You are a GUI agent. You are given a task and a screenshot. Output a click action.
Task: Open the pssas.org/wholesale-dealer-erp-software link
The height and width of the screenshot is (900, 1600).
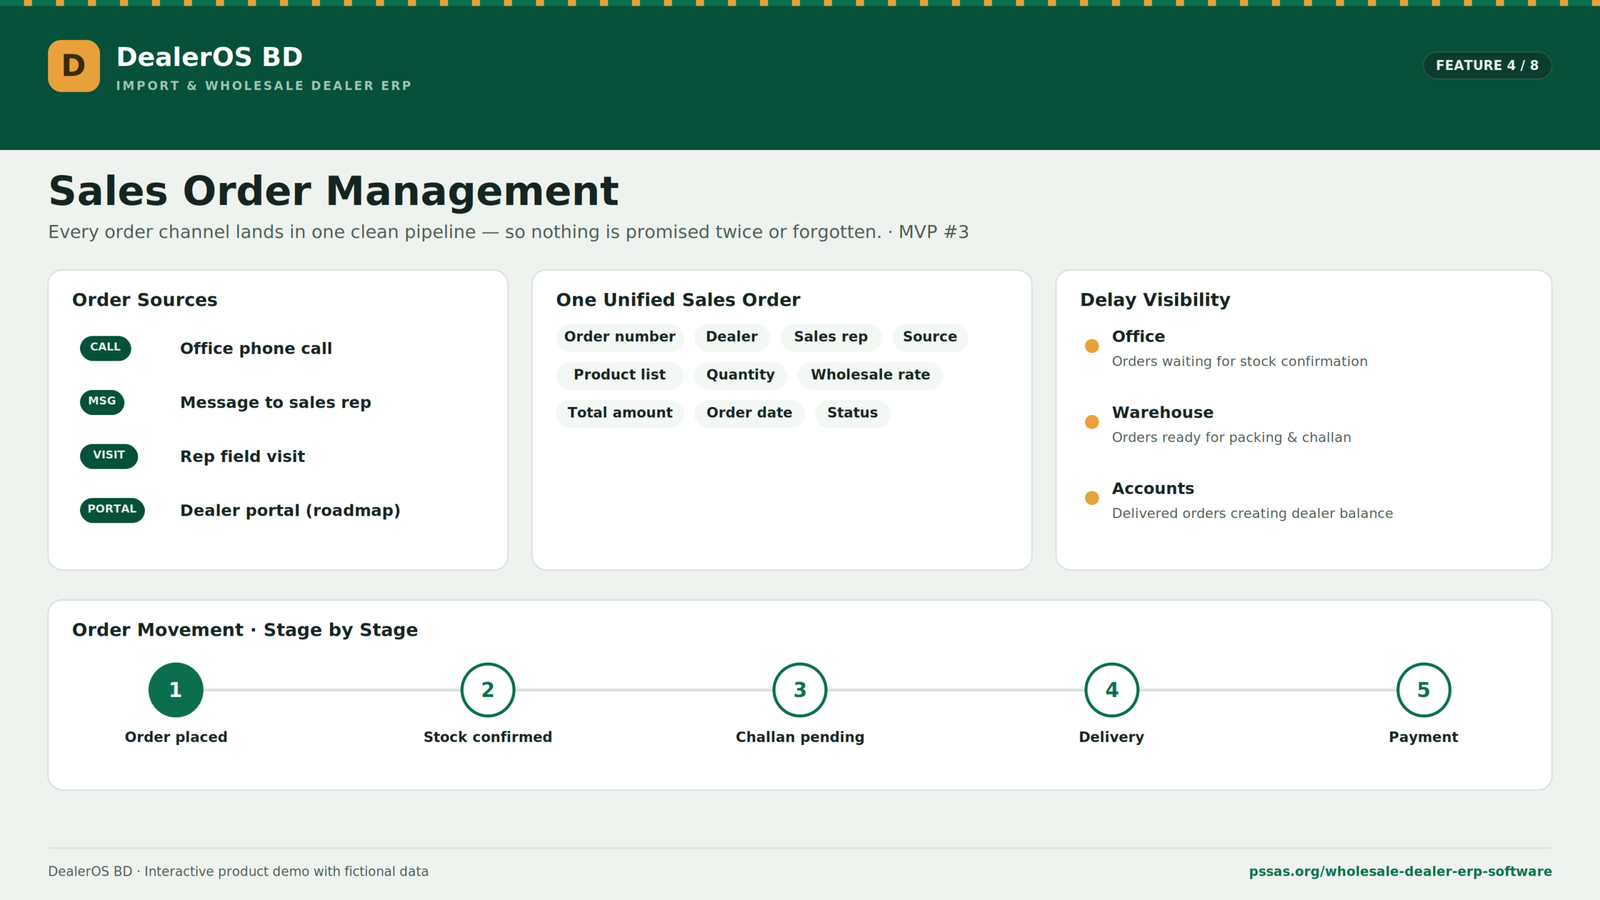[x=1400, y=872]
